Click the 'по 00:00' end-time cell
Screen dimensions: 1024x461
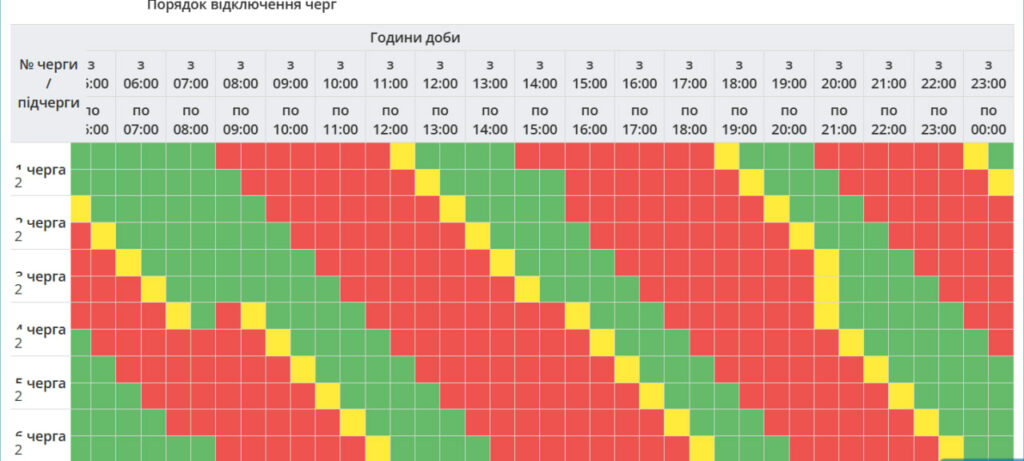[x=988, y=119]
